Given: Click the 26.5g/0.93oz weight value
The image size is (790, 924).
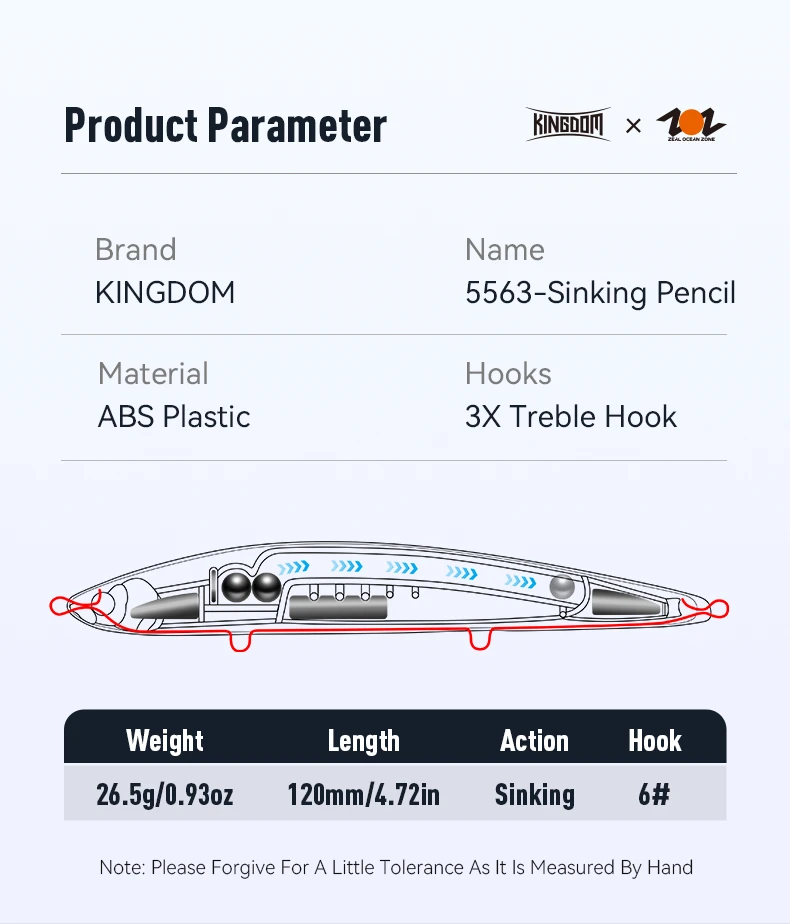Looking at the screenshot, I should coord(165,795).
